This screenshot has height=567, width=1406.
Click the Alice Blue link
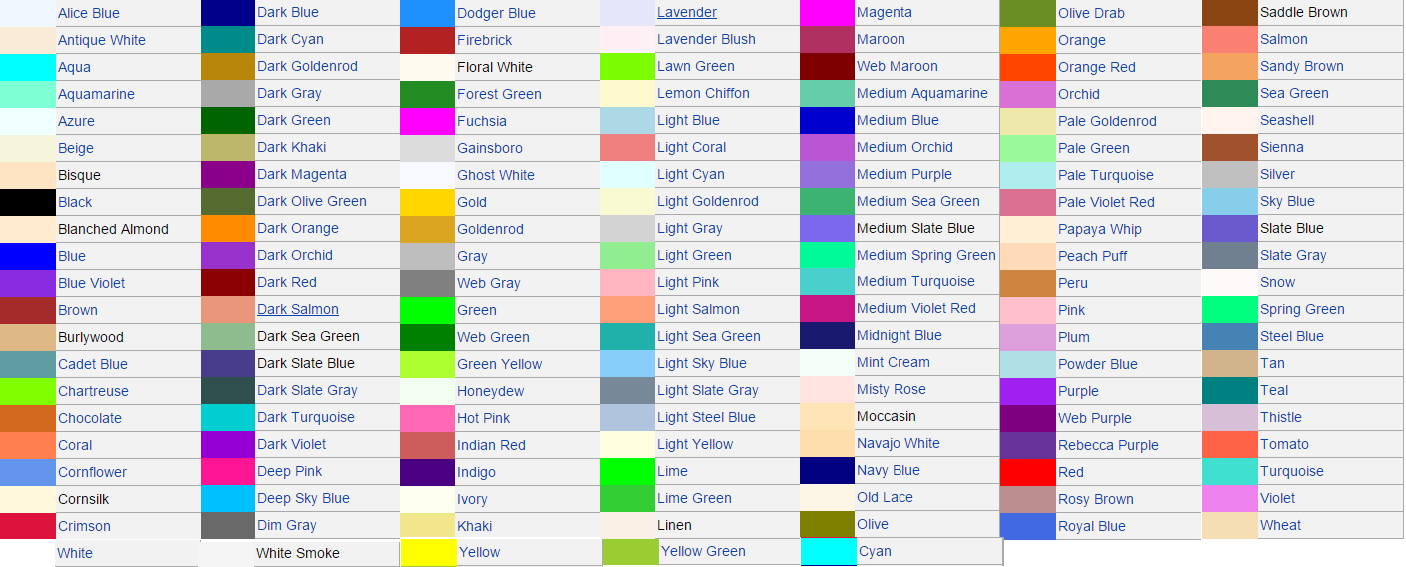[88, 13]
